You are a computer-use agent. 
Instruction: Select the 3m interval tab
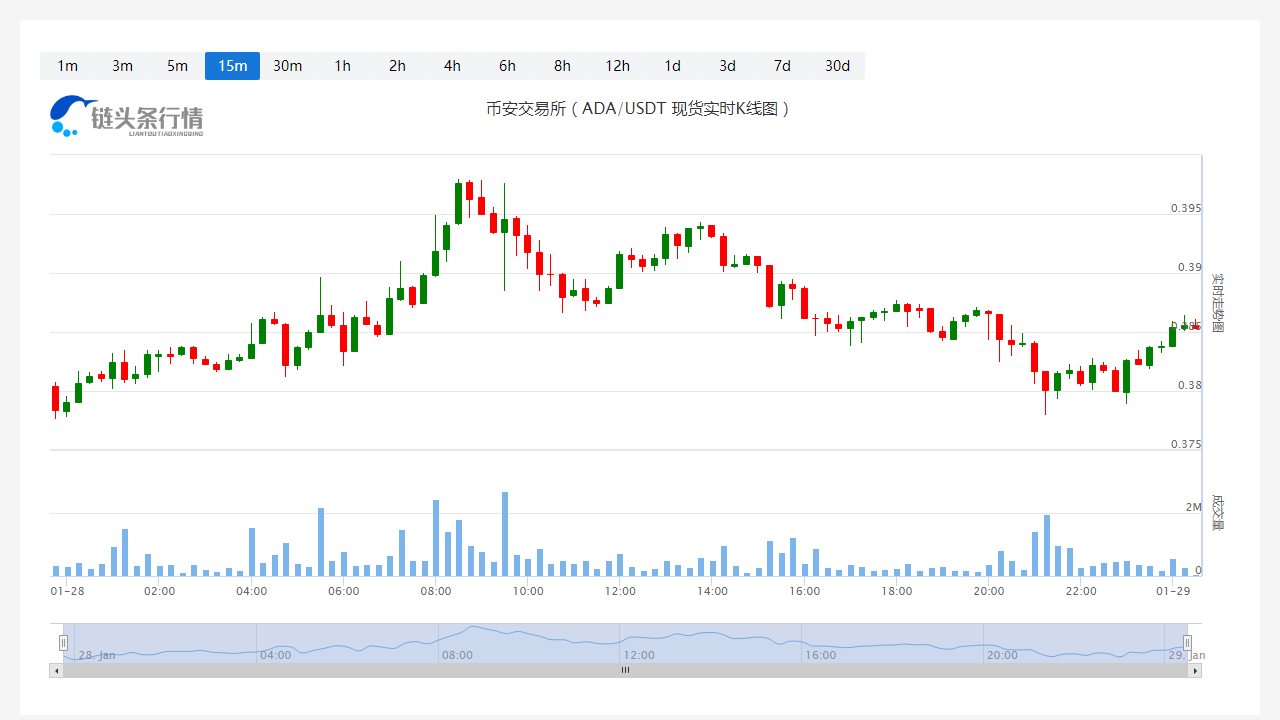click(122, 66)
